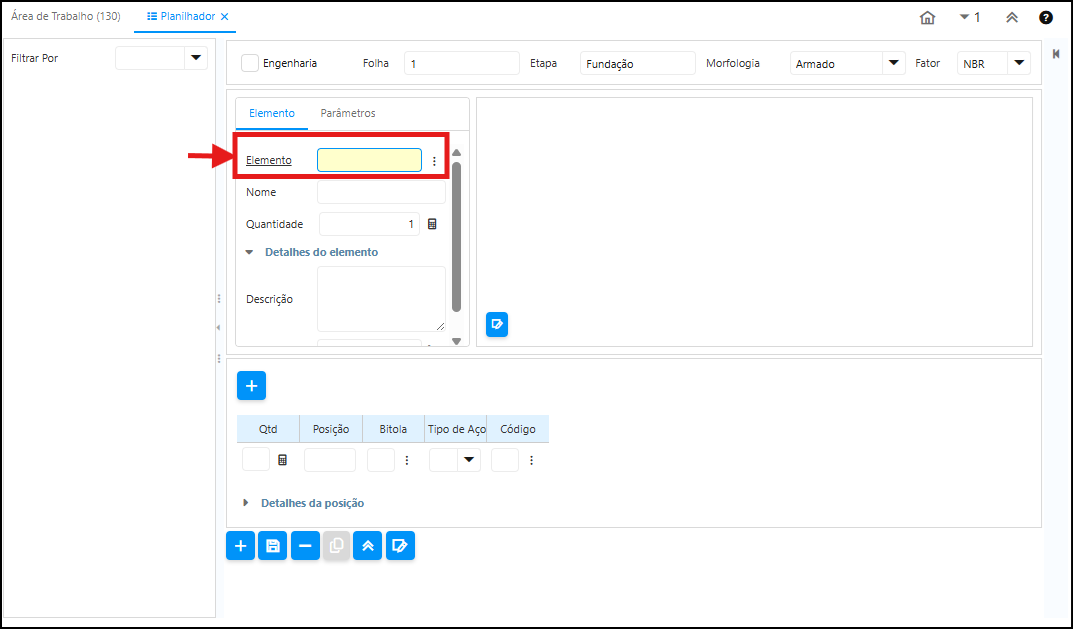The width and height of the screenshot is (1073, 629).
Task: Click the Etapa Fundação input field
Action: point(637,64)
